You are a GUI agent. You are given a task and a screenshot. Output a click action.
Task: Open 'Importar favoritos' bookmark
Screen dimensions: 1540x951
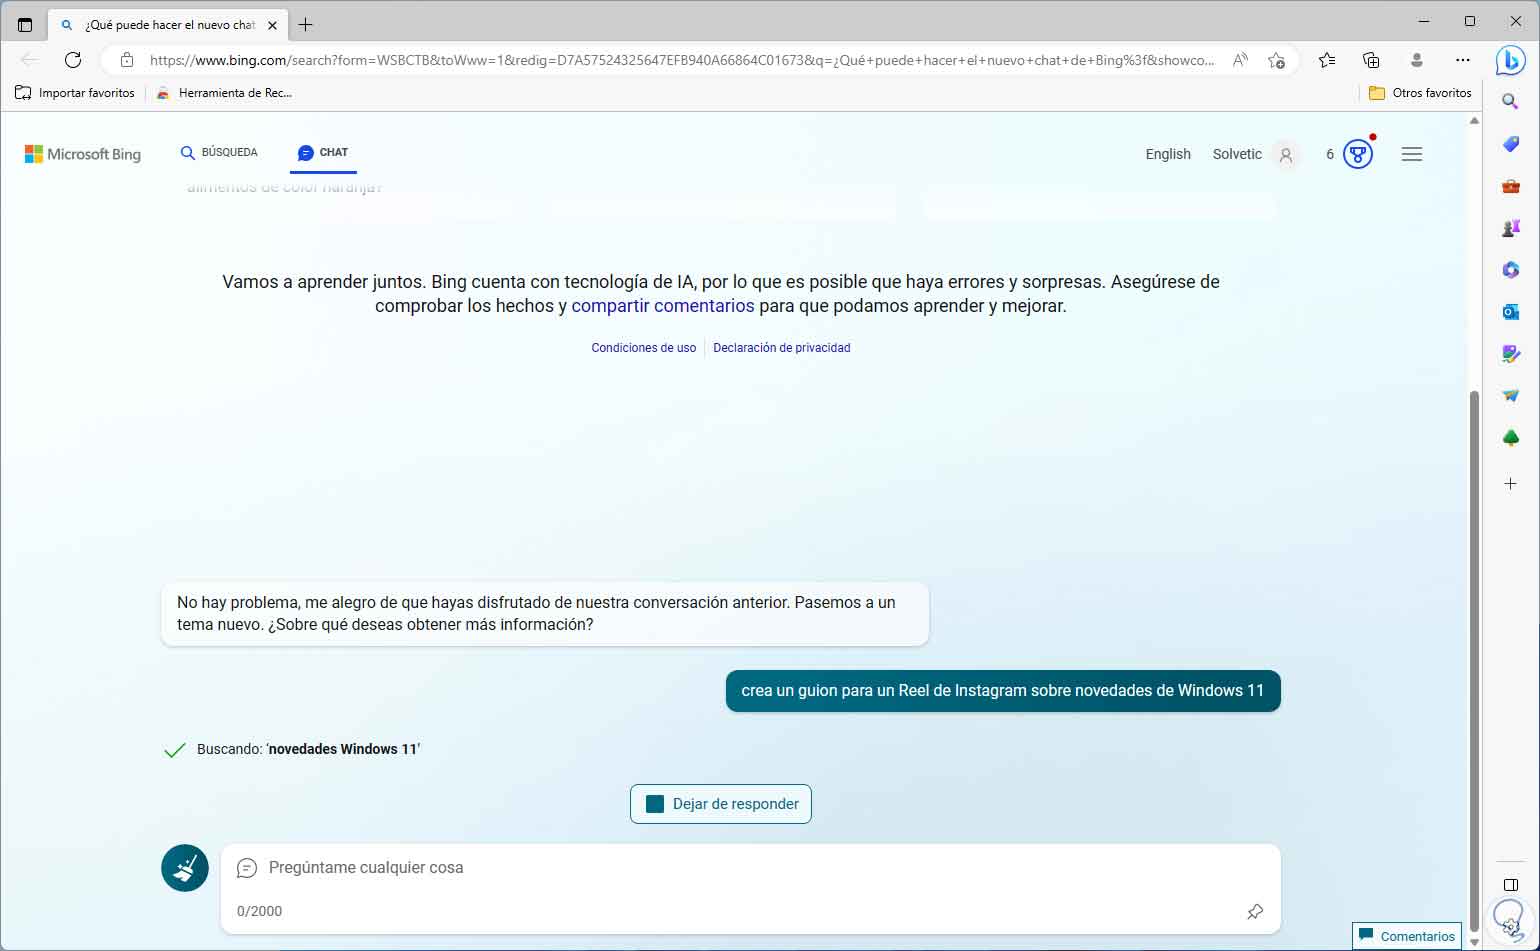click(x=75, y=93)
